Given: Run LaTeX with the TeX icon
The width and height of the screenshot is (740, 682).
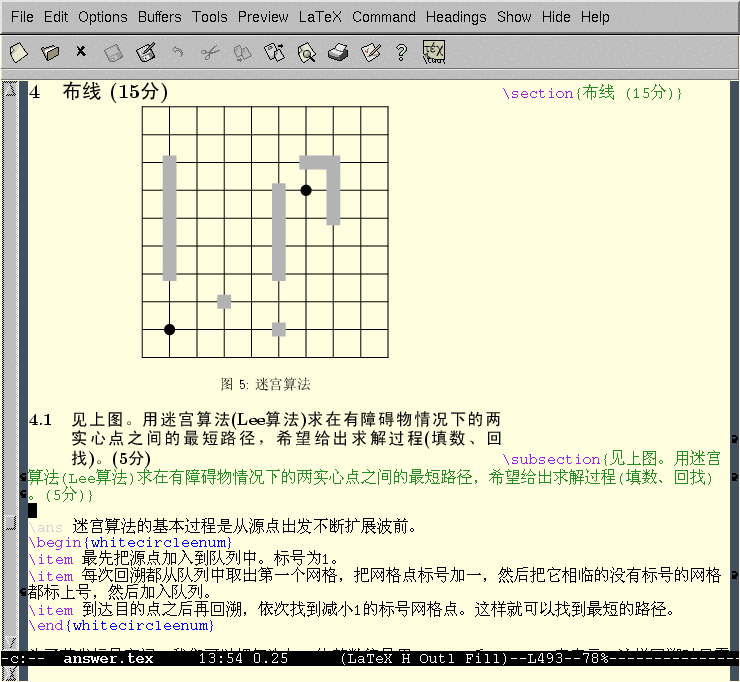Looking at the screenshot, I should click(434, 51).
